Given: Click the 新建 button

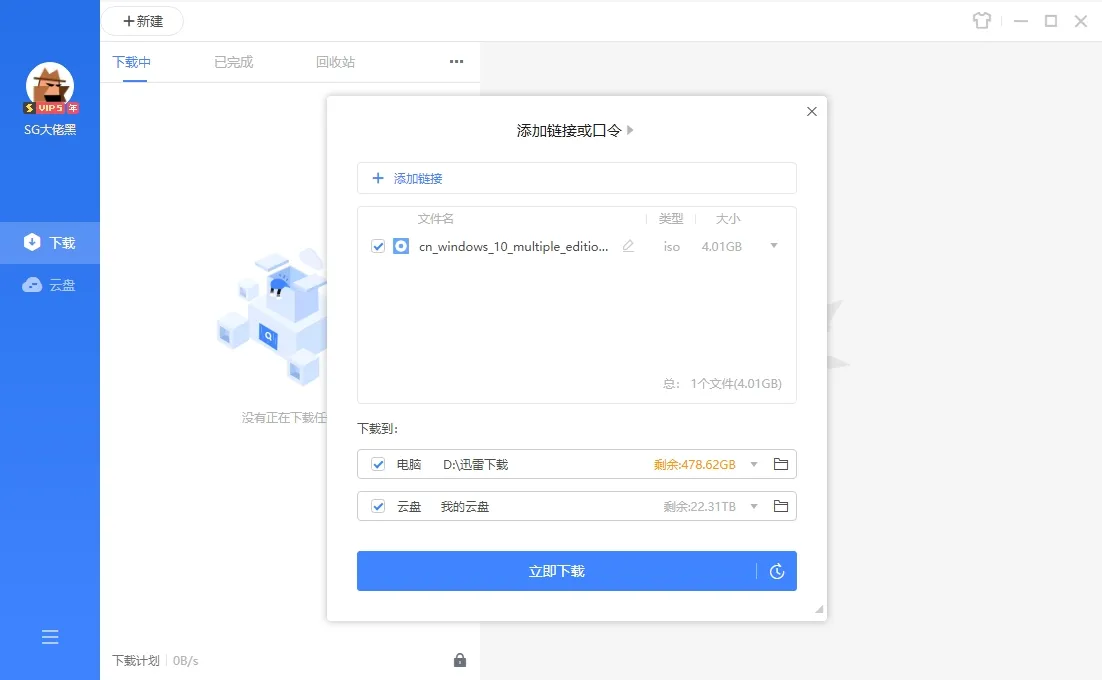Looking at the screenshot, I should (143, 21).
